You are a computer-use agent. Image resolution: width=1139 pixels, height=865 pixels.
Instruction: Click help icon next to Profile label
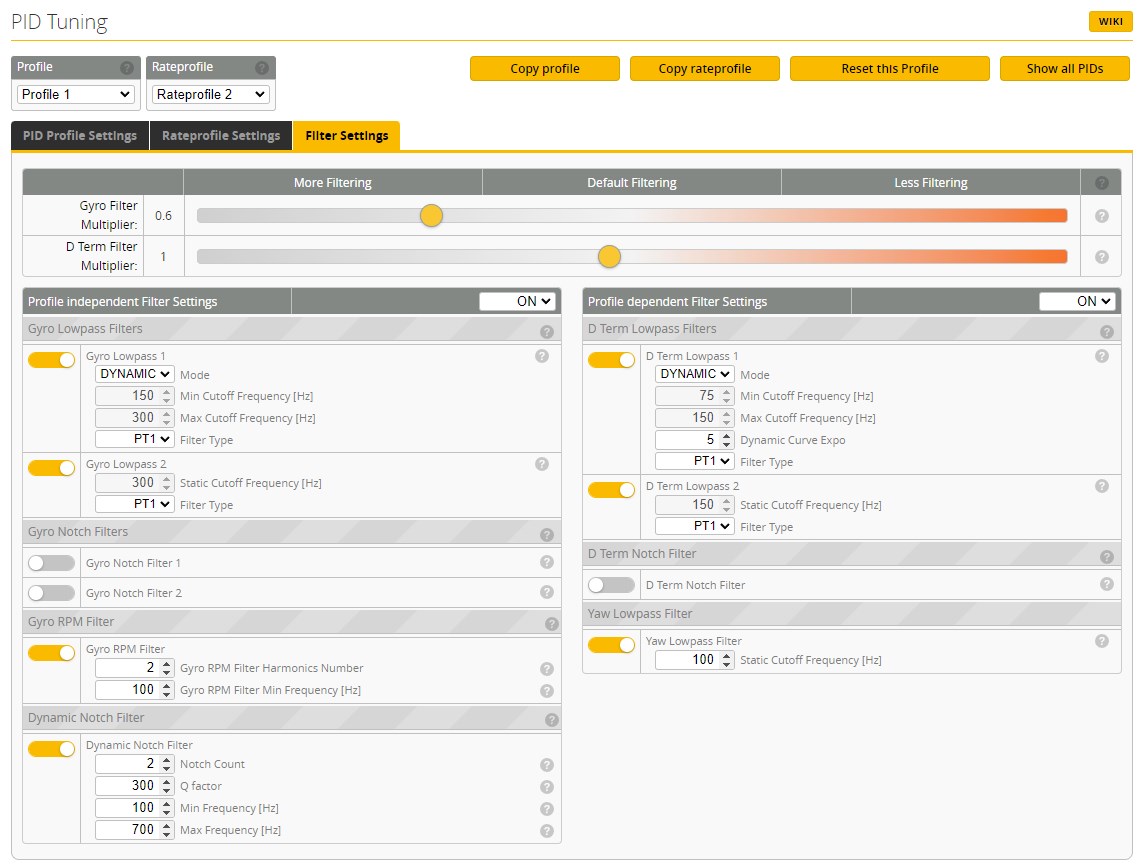[127, 68]
